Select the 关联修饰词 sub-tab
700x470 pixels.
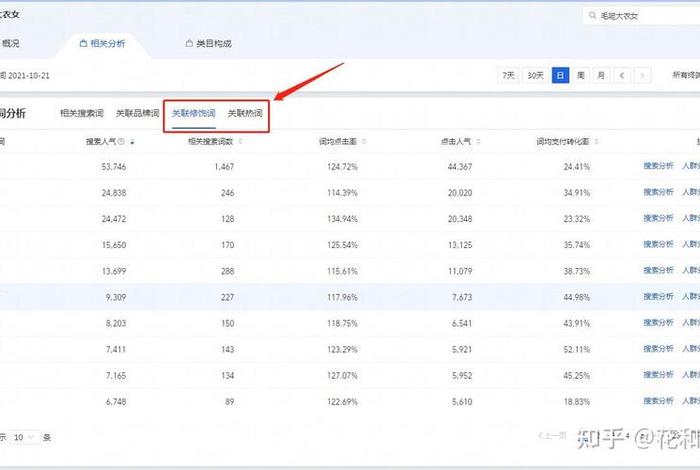click(194, 113)
